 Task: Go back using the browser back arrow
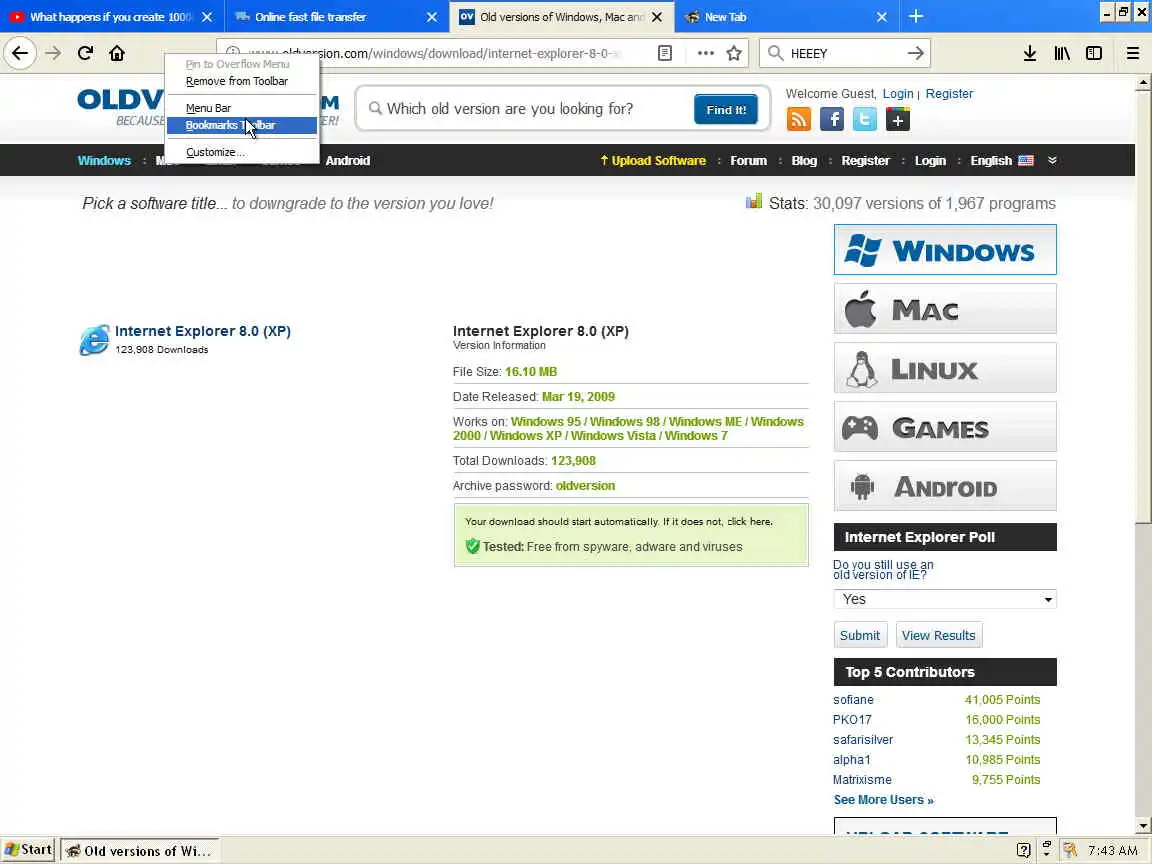coord(20,53)
